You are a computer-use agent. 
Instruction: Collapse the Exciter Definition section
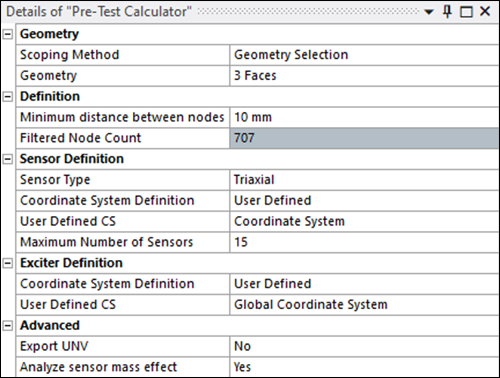[x=8, y=263]
